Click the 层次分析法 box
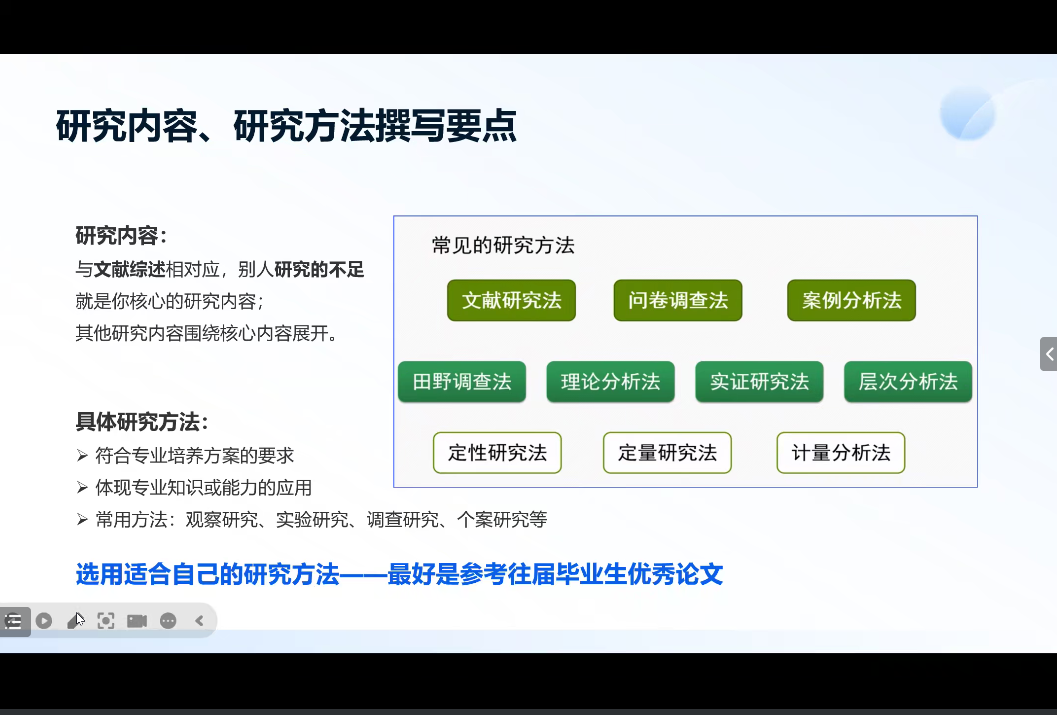Viewport: 1057px width, 715px height. pos(907,382)
